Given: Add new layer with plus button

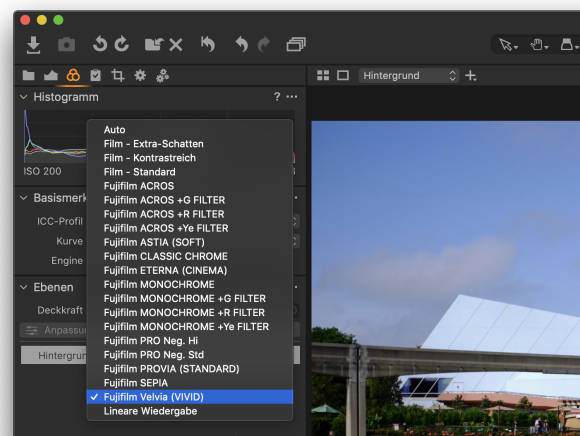Looking at the screenshot, I should pos(471,76).
